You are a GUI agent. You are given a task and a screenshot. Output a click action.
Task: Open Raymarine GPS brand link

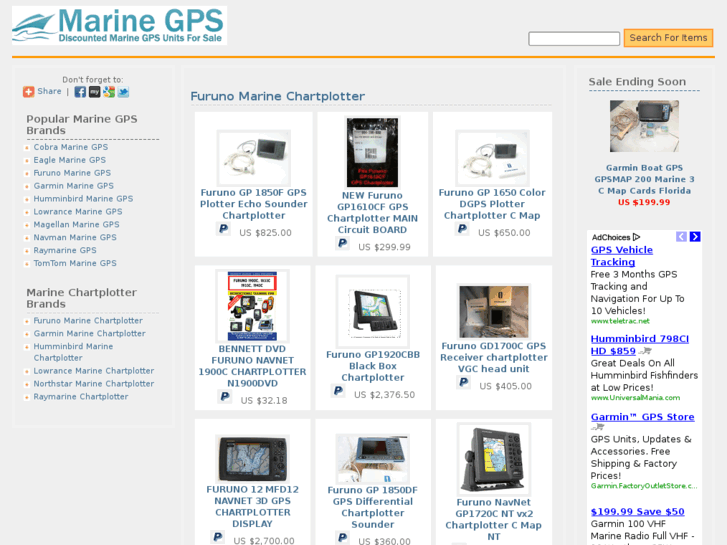tap(65, 250)
